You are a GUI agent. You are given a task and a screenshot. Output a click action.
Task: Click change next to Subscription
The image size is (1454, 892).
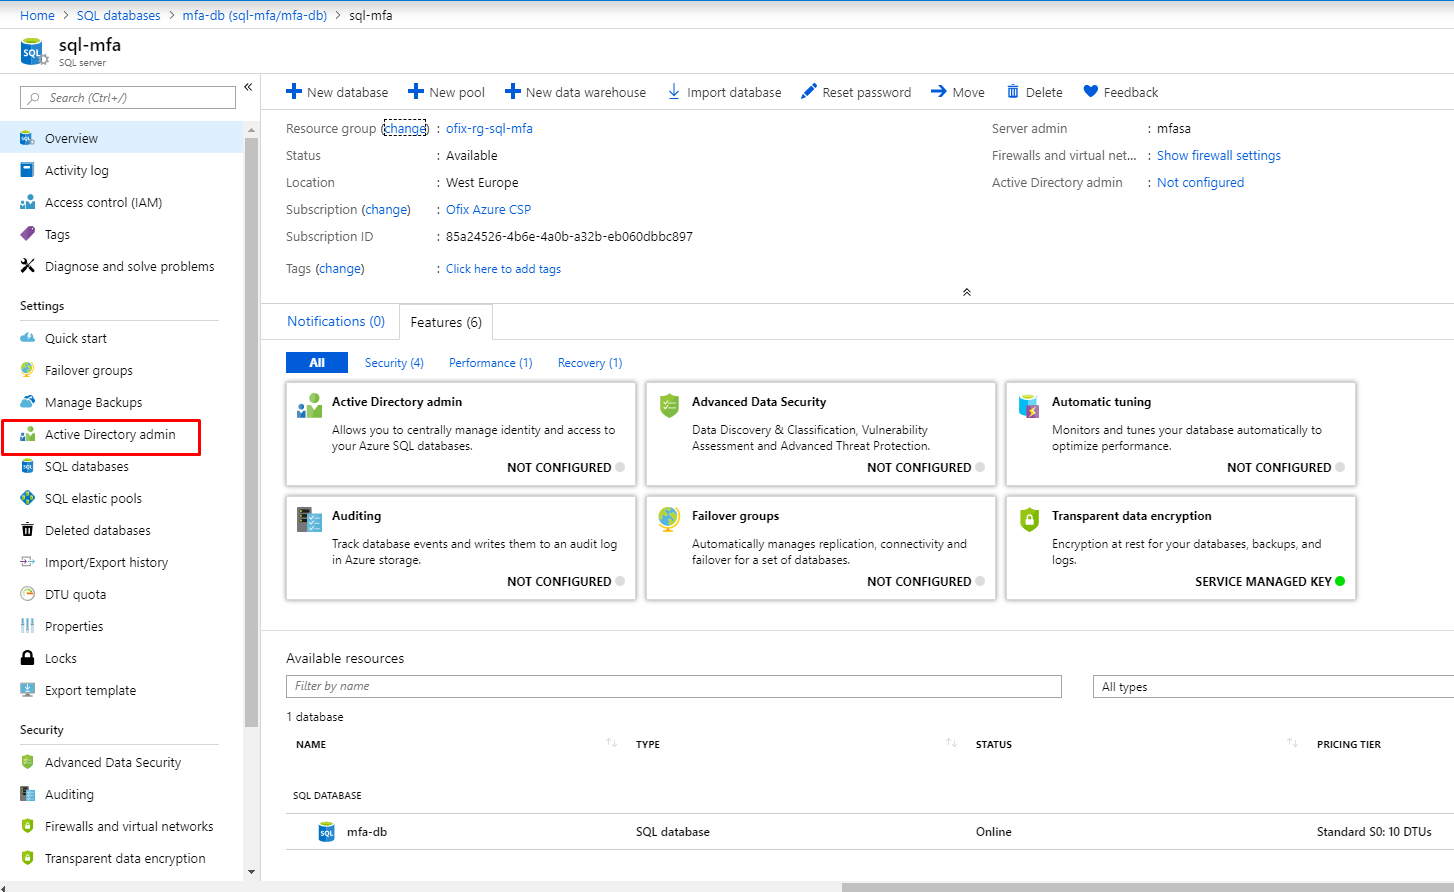(x=386, y=209)
